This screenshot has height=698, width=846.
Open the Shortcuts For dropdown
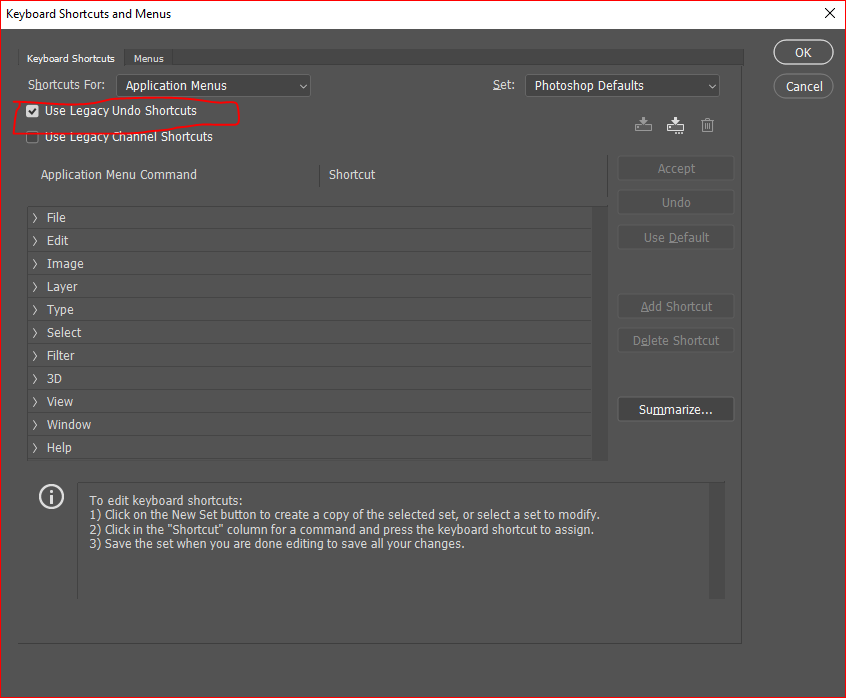click(213, 86)
